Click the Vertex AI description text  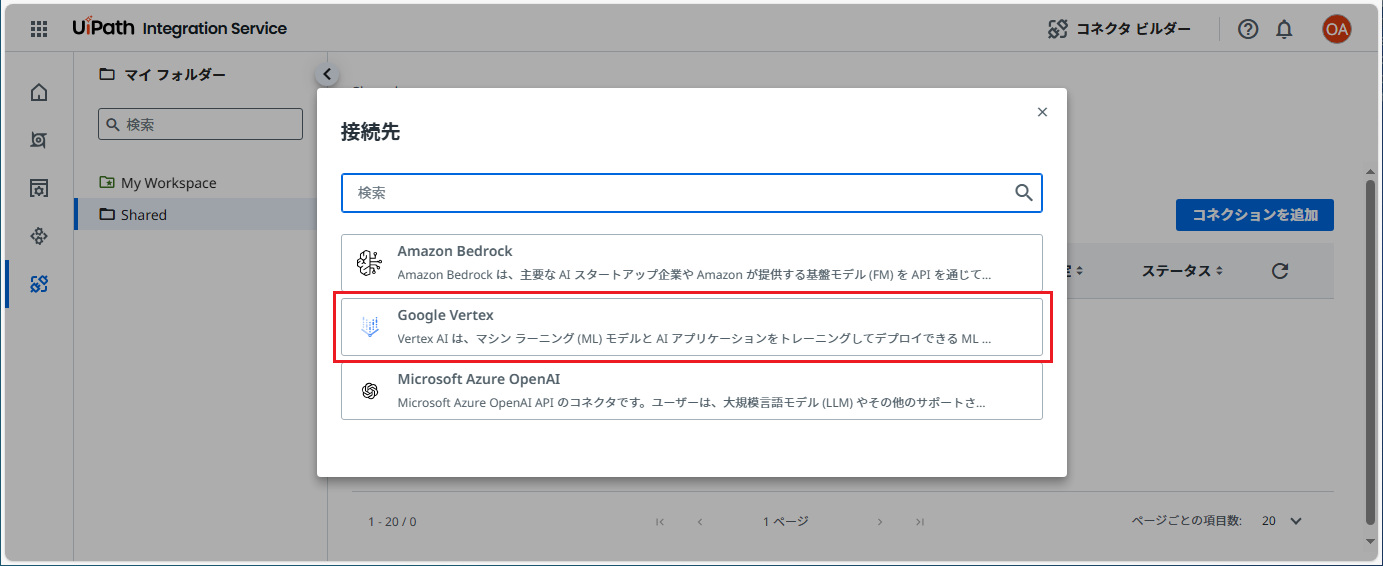[694, 338]
